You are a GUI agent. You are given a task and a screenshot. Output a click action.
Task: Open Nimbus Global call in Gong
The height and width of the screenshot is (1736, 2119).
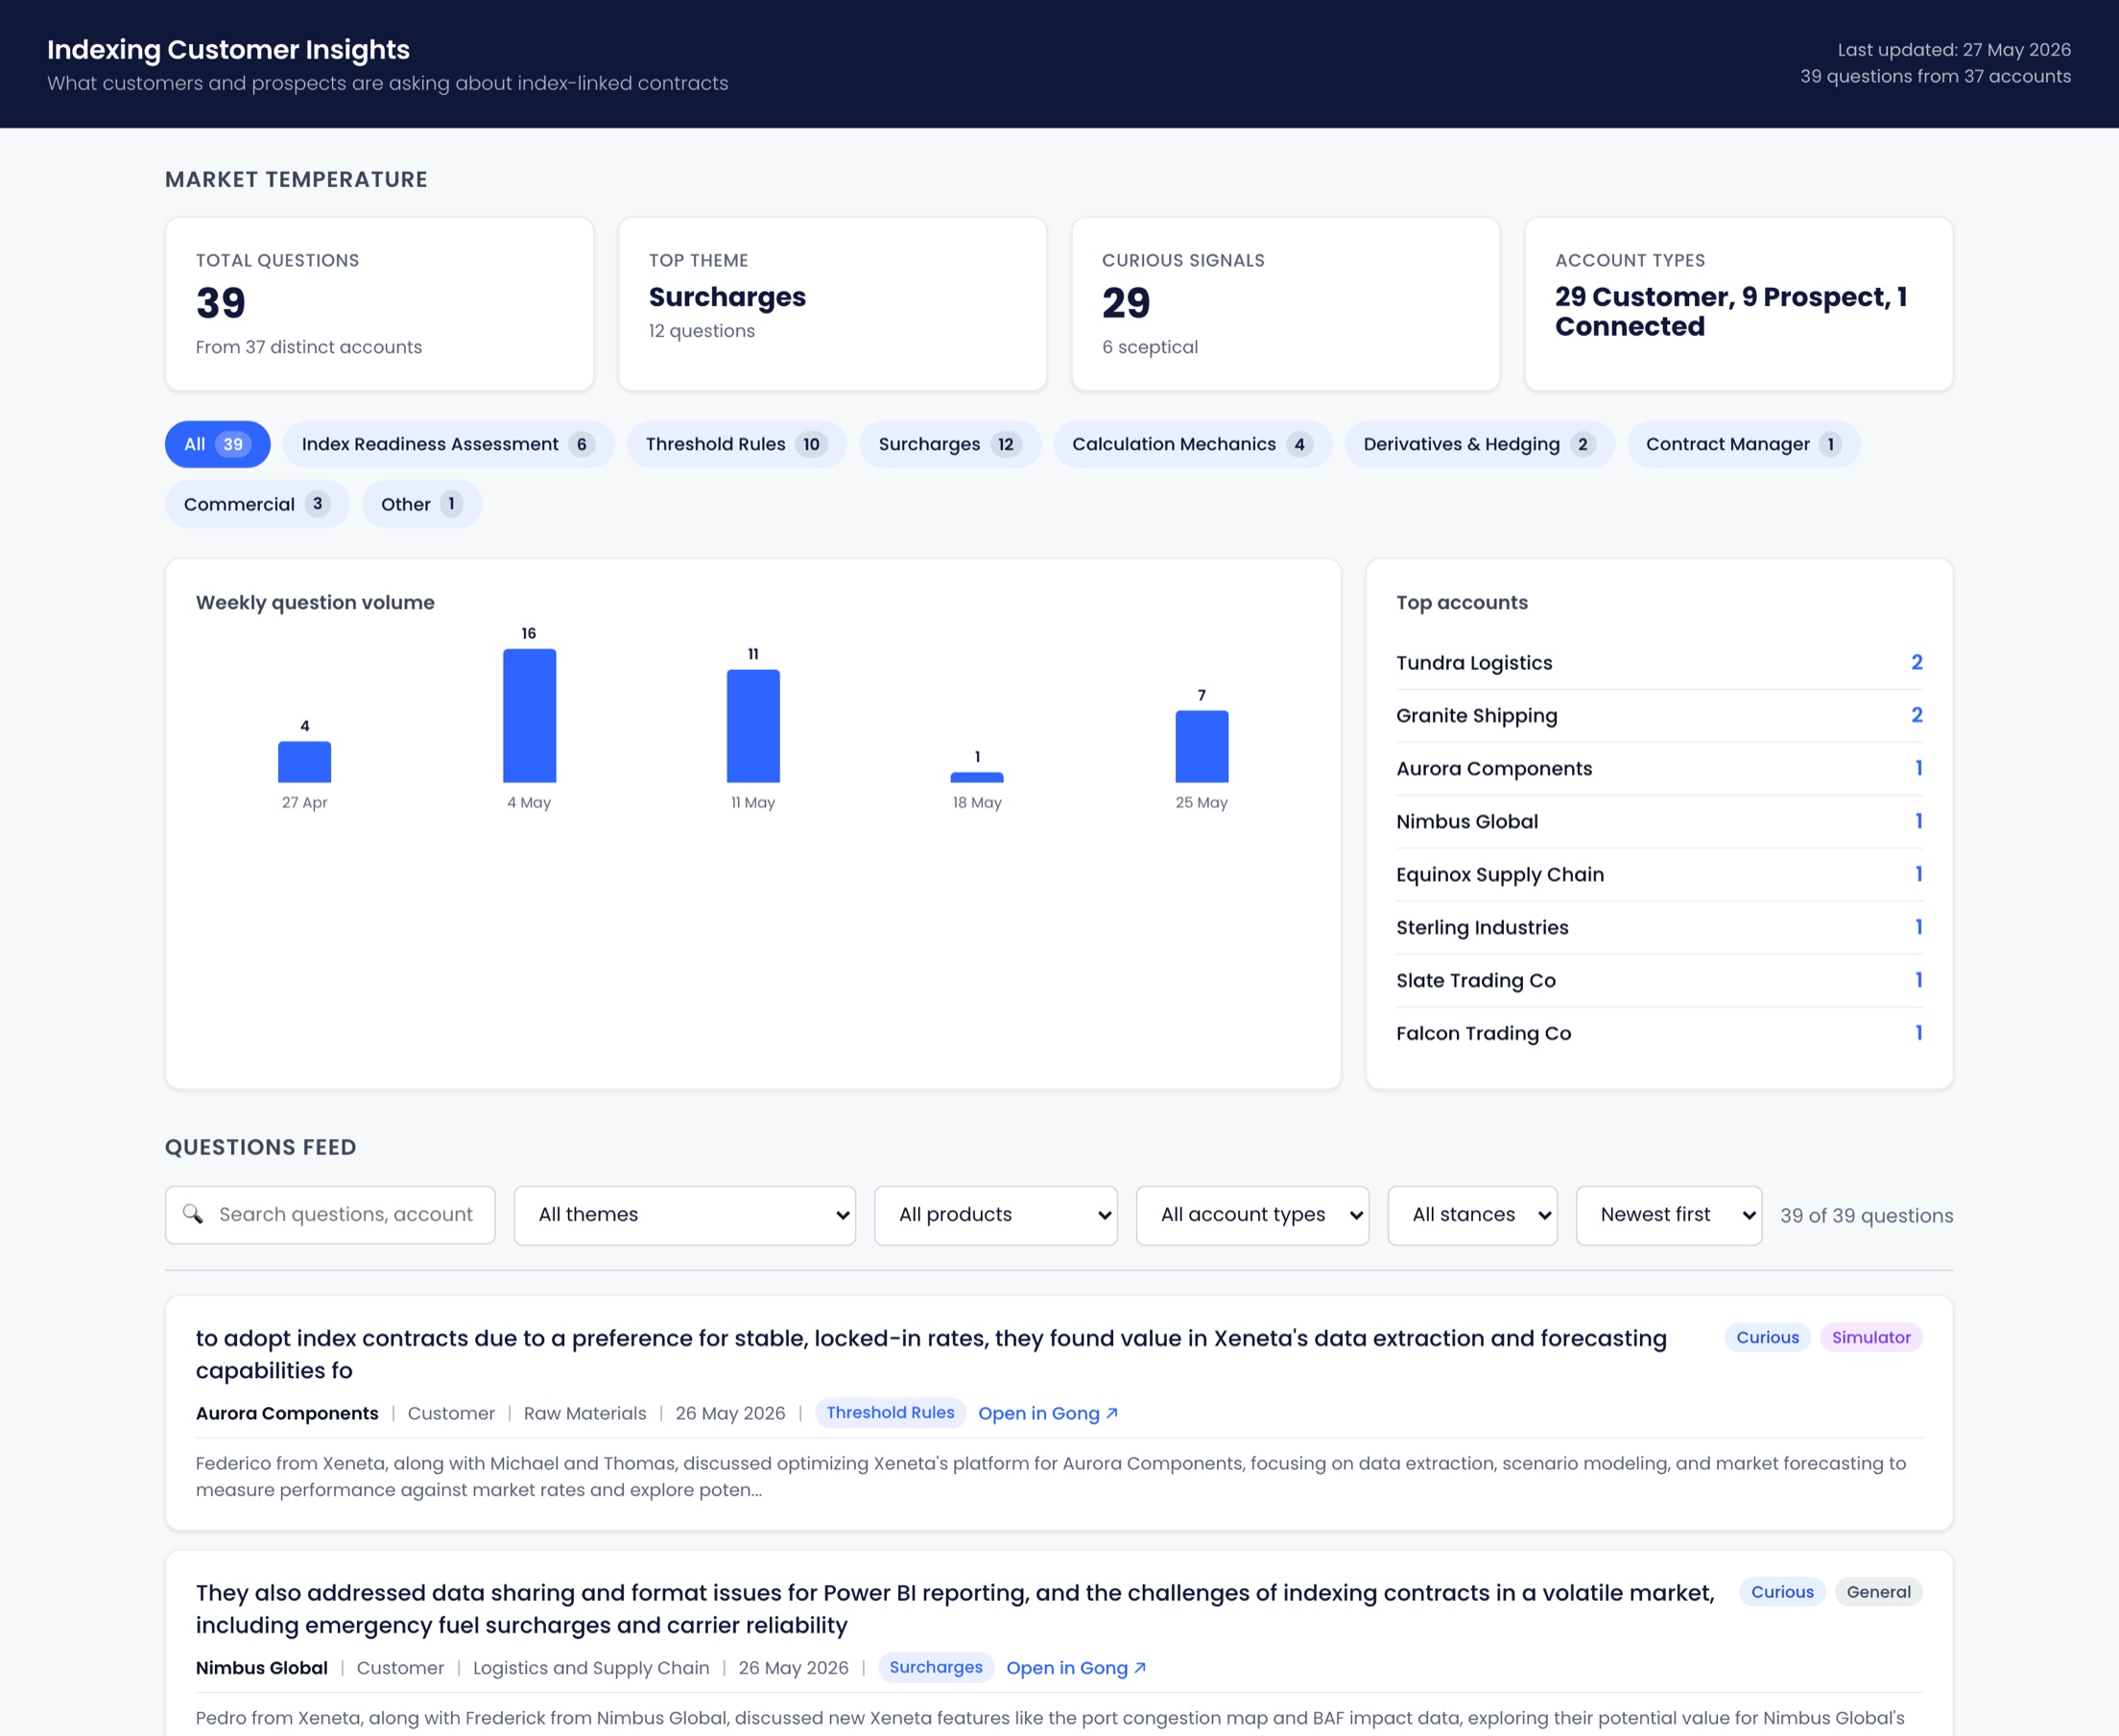[1075, 1668]
